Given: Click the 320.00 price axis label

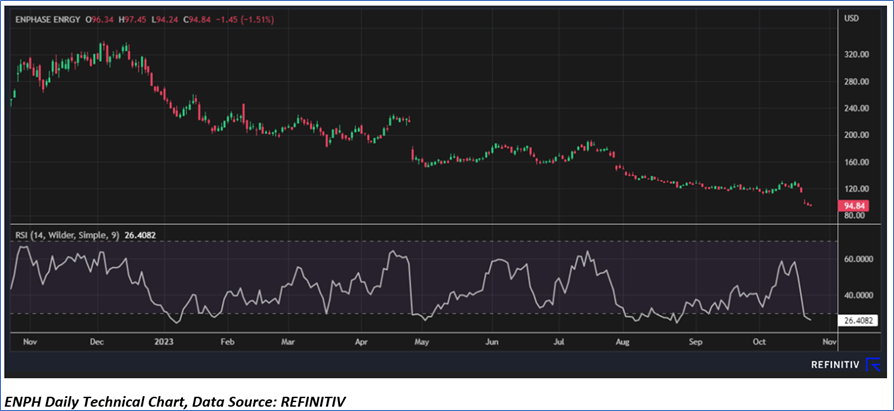Looking at the screenshot, I should click(x=857, y=55).
